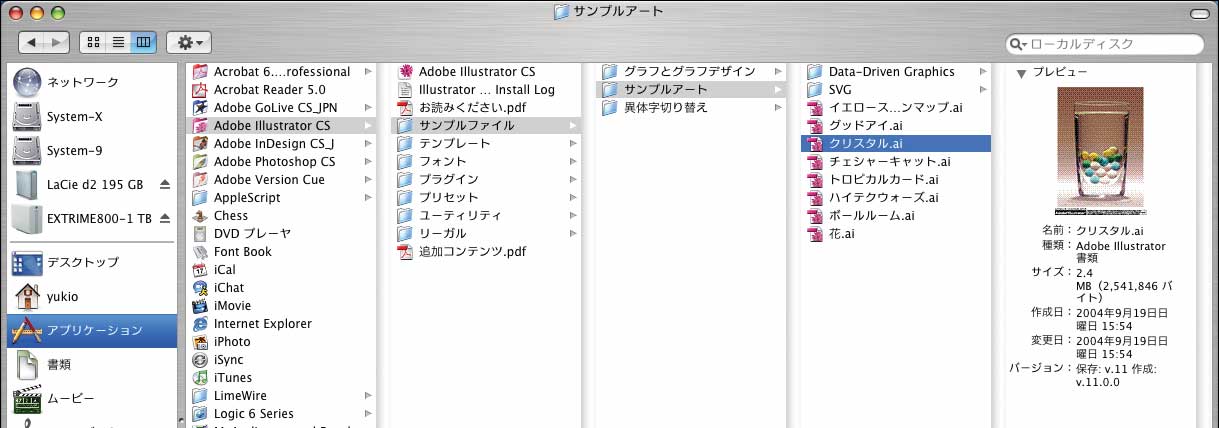Select Adobe GoLive CS_JPN folder
1219x428 pixels.
click(x=282, y=108)
